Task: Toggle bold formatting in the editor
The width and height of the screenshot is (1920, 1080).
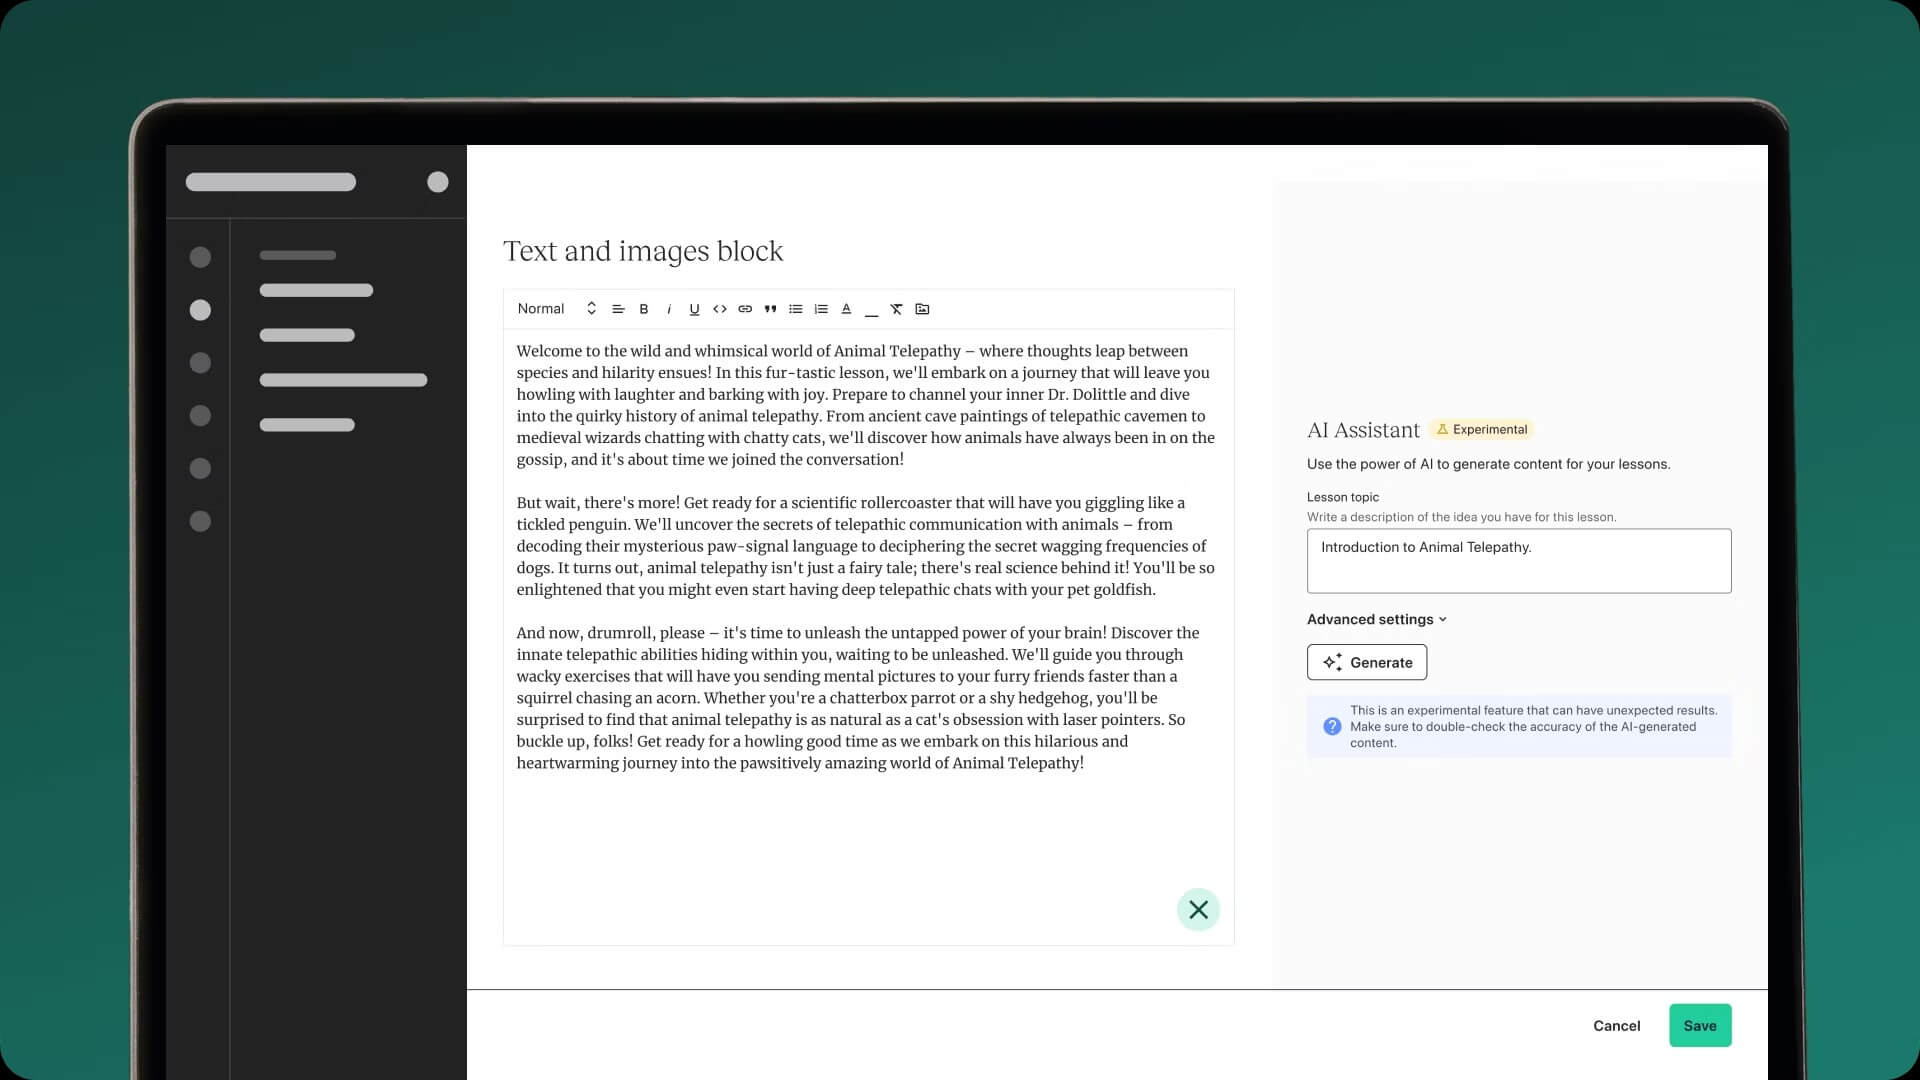Action: (644, 309)
